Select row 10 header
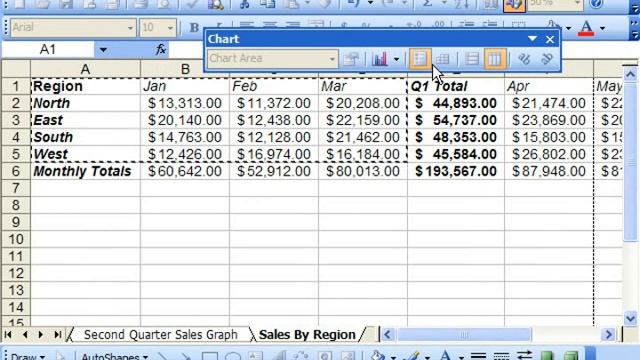 pos(16,240)
